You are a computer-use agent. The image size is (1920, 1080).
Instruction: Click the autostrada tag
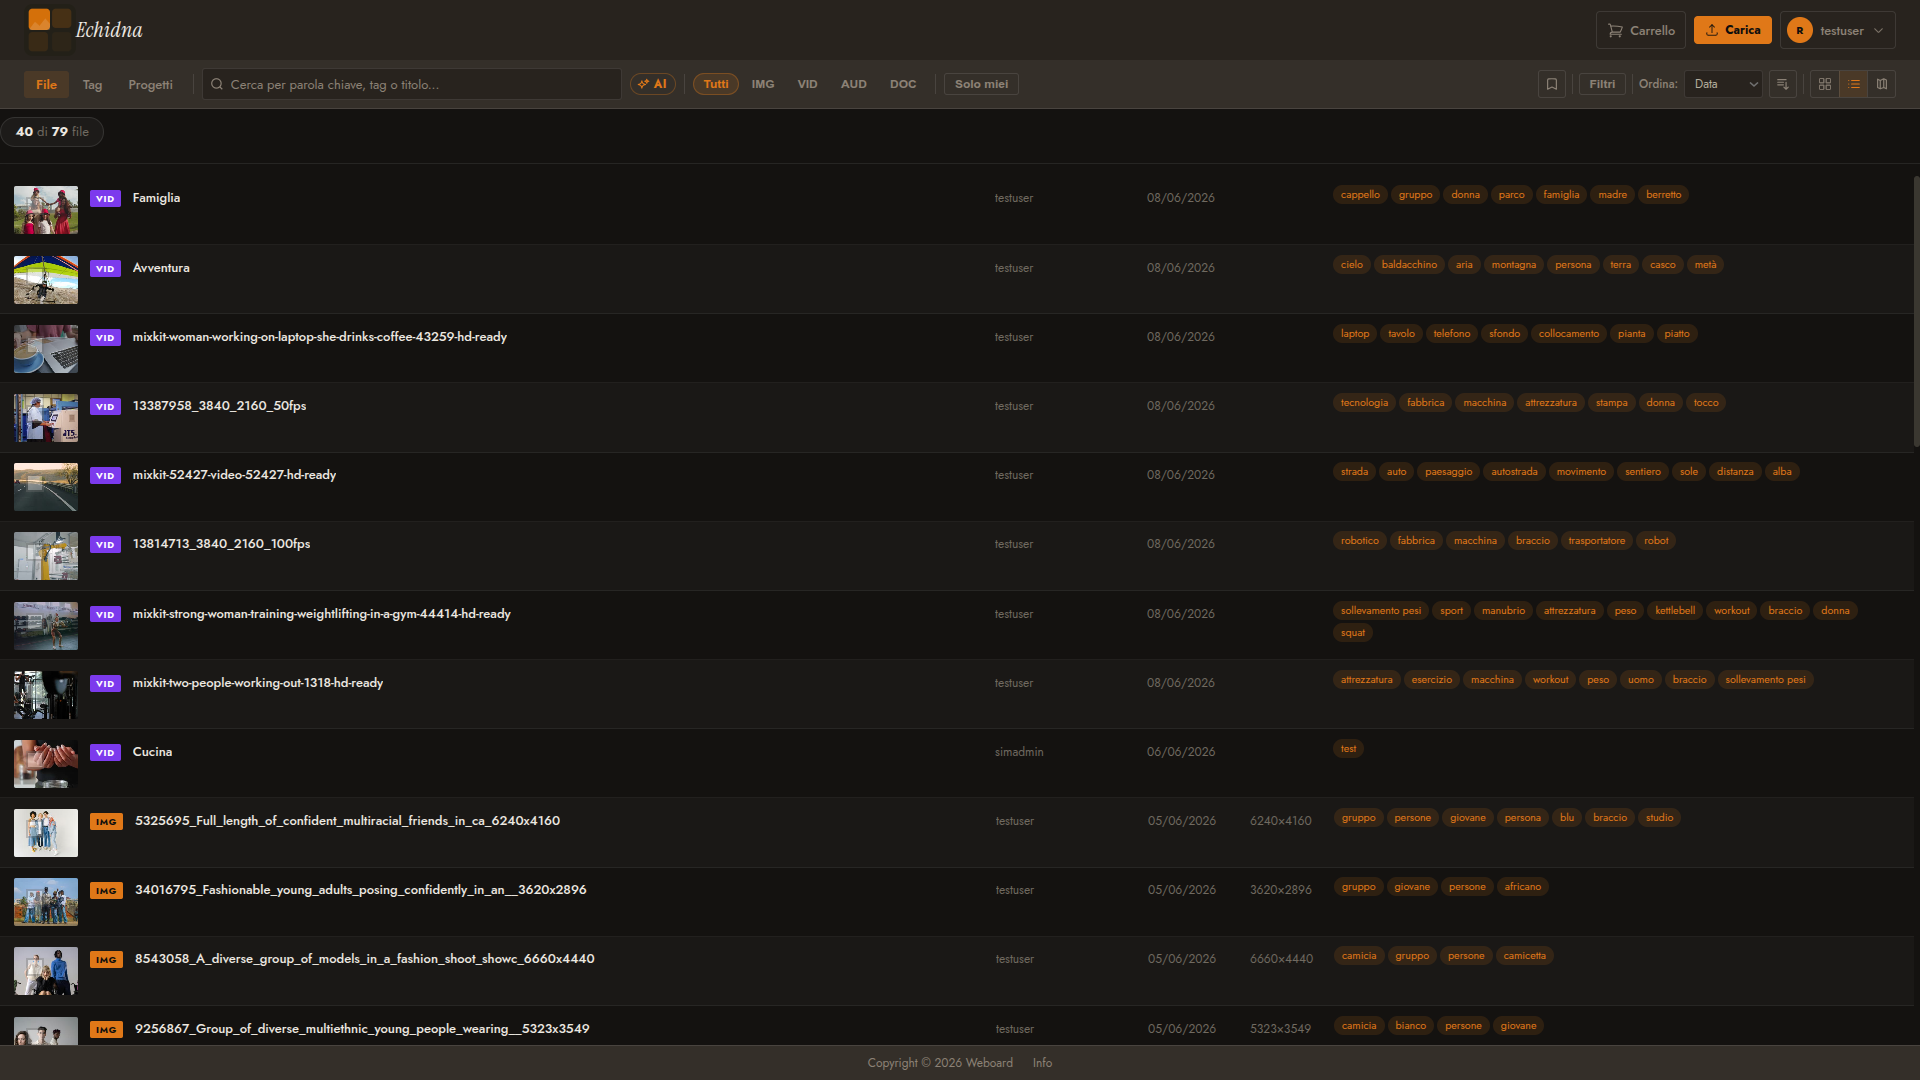click(1514, 472)
